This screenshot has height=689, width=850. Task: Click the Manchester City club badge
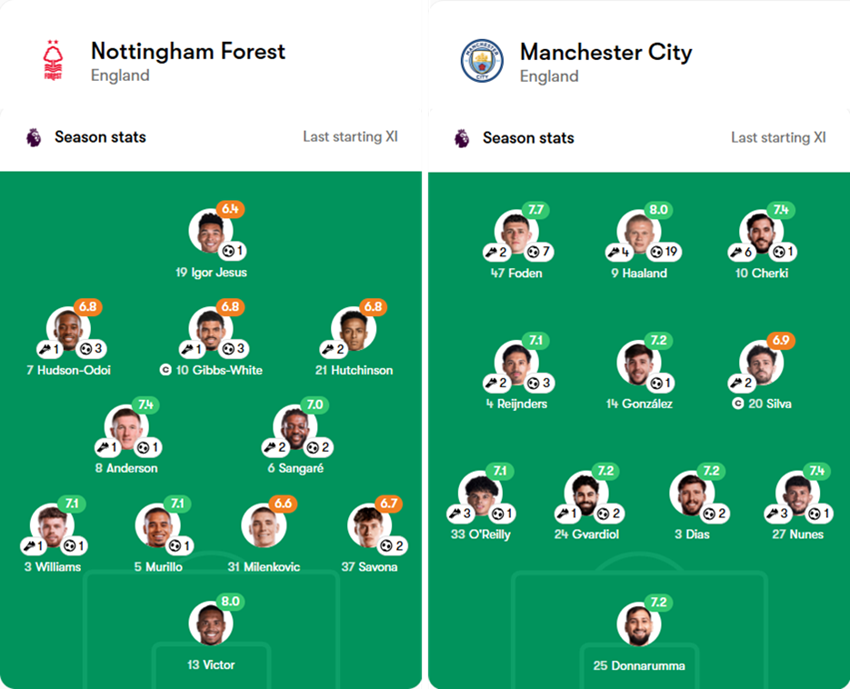(480, 58)
